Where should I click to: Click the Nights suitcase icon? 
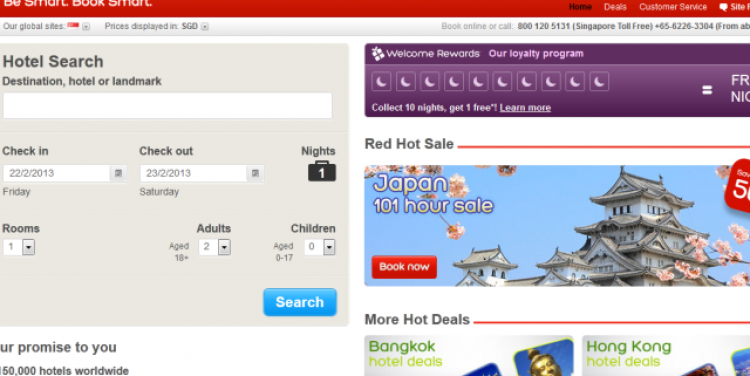[x=322, y=171]
